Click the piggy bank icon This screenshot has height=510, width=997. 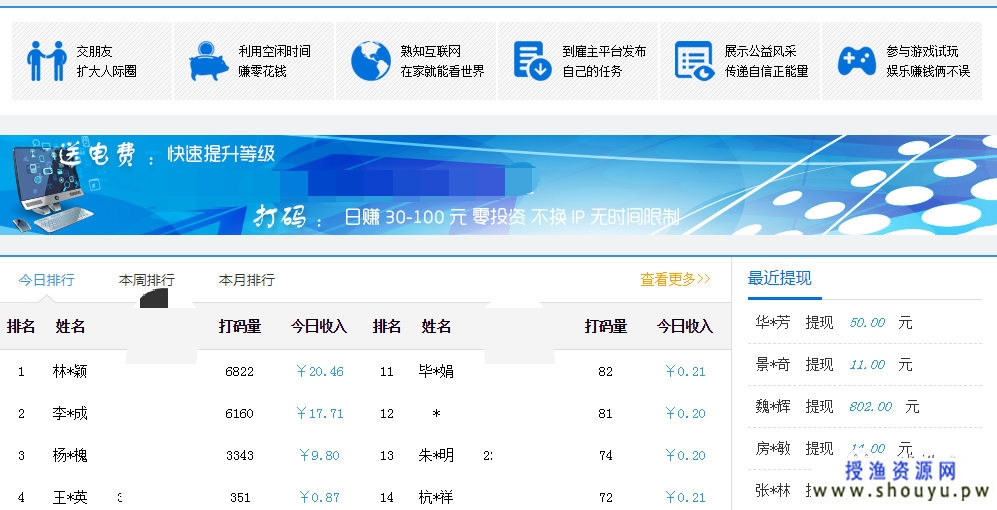click(x=208, y=61)
